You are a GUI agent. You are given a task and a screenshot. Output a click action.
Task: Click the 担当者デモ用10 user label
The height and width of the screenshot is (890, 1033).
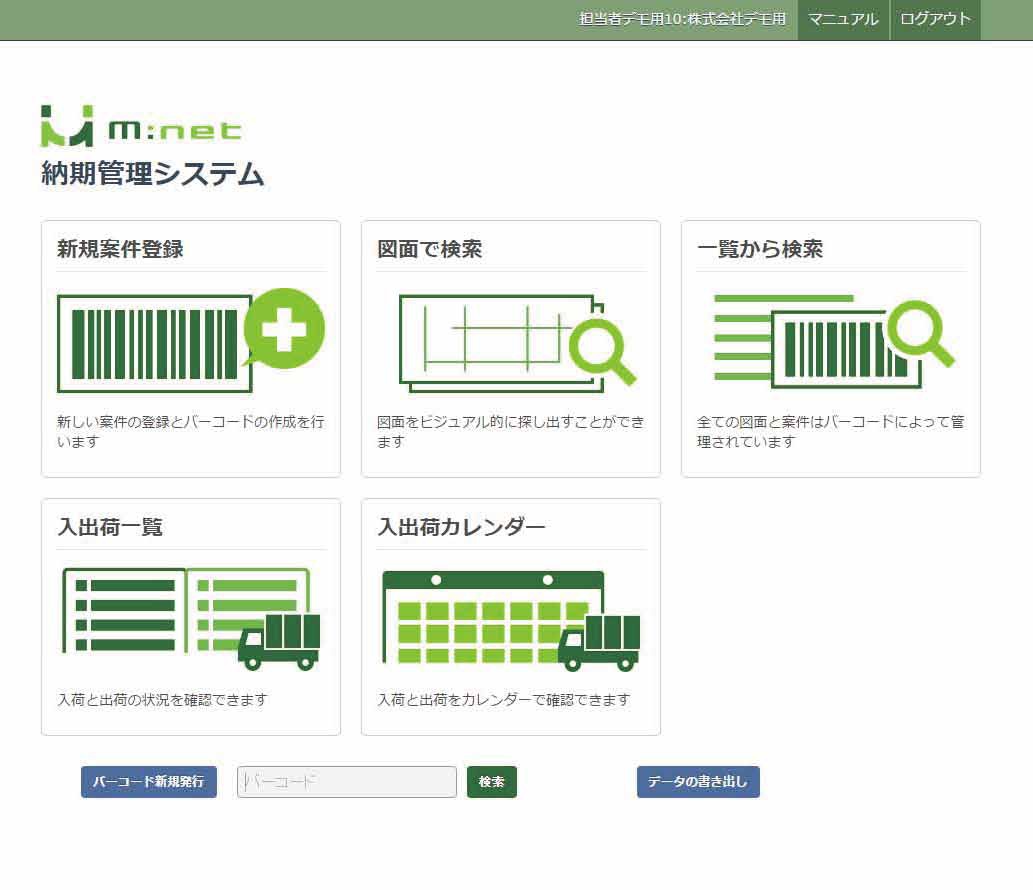pos(682,19)
